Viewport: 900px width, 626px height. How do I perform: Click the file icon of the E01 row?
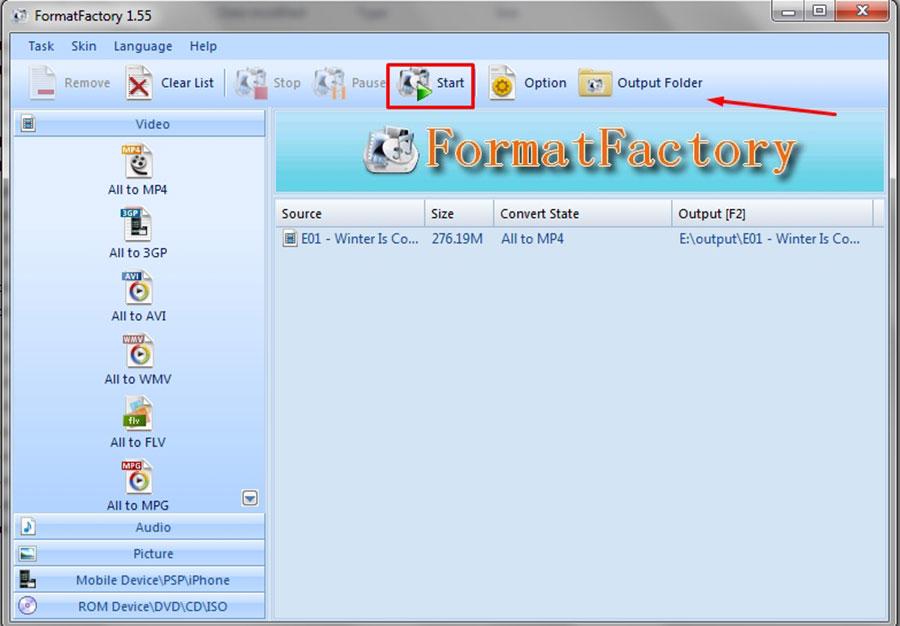pyautogui.click(x=290, y=238)
